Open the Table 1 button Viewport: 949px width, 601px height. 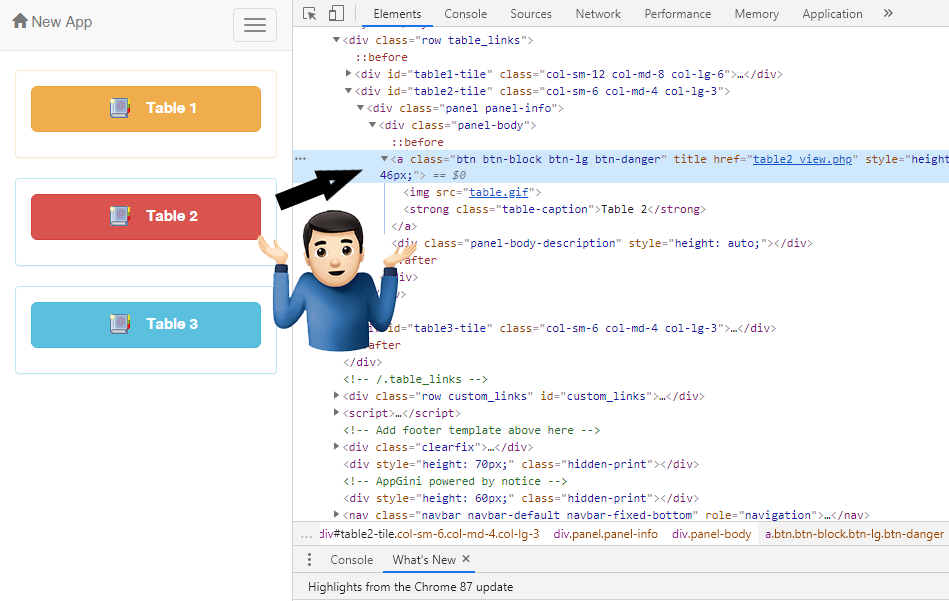tap(146, 109)
